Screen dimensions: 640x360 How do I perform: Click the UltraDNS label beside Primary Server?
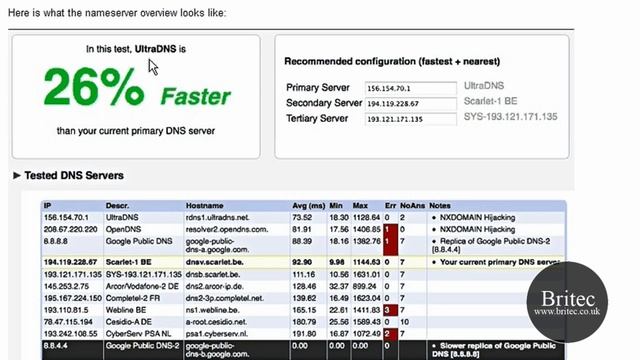tap(484, 86)
